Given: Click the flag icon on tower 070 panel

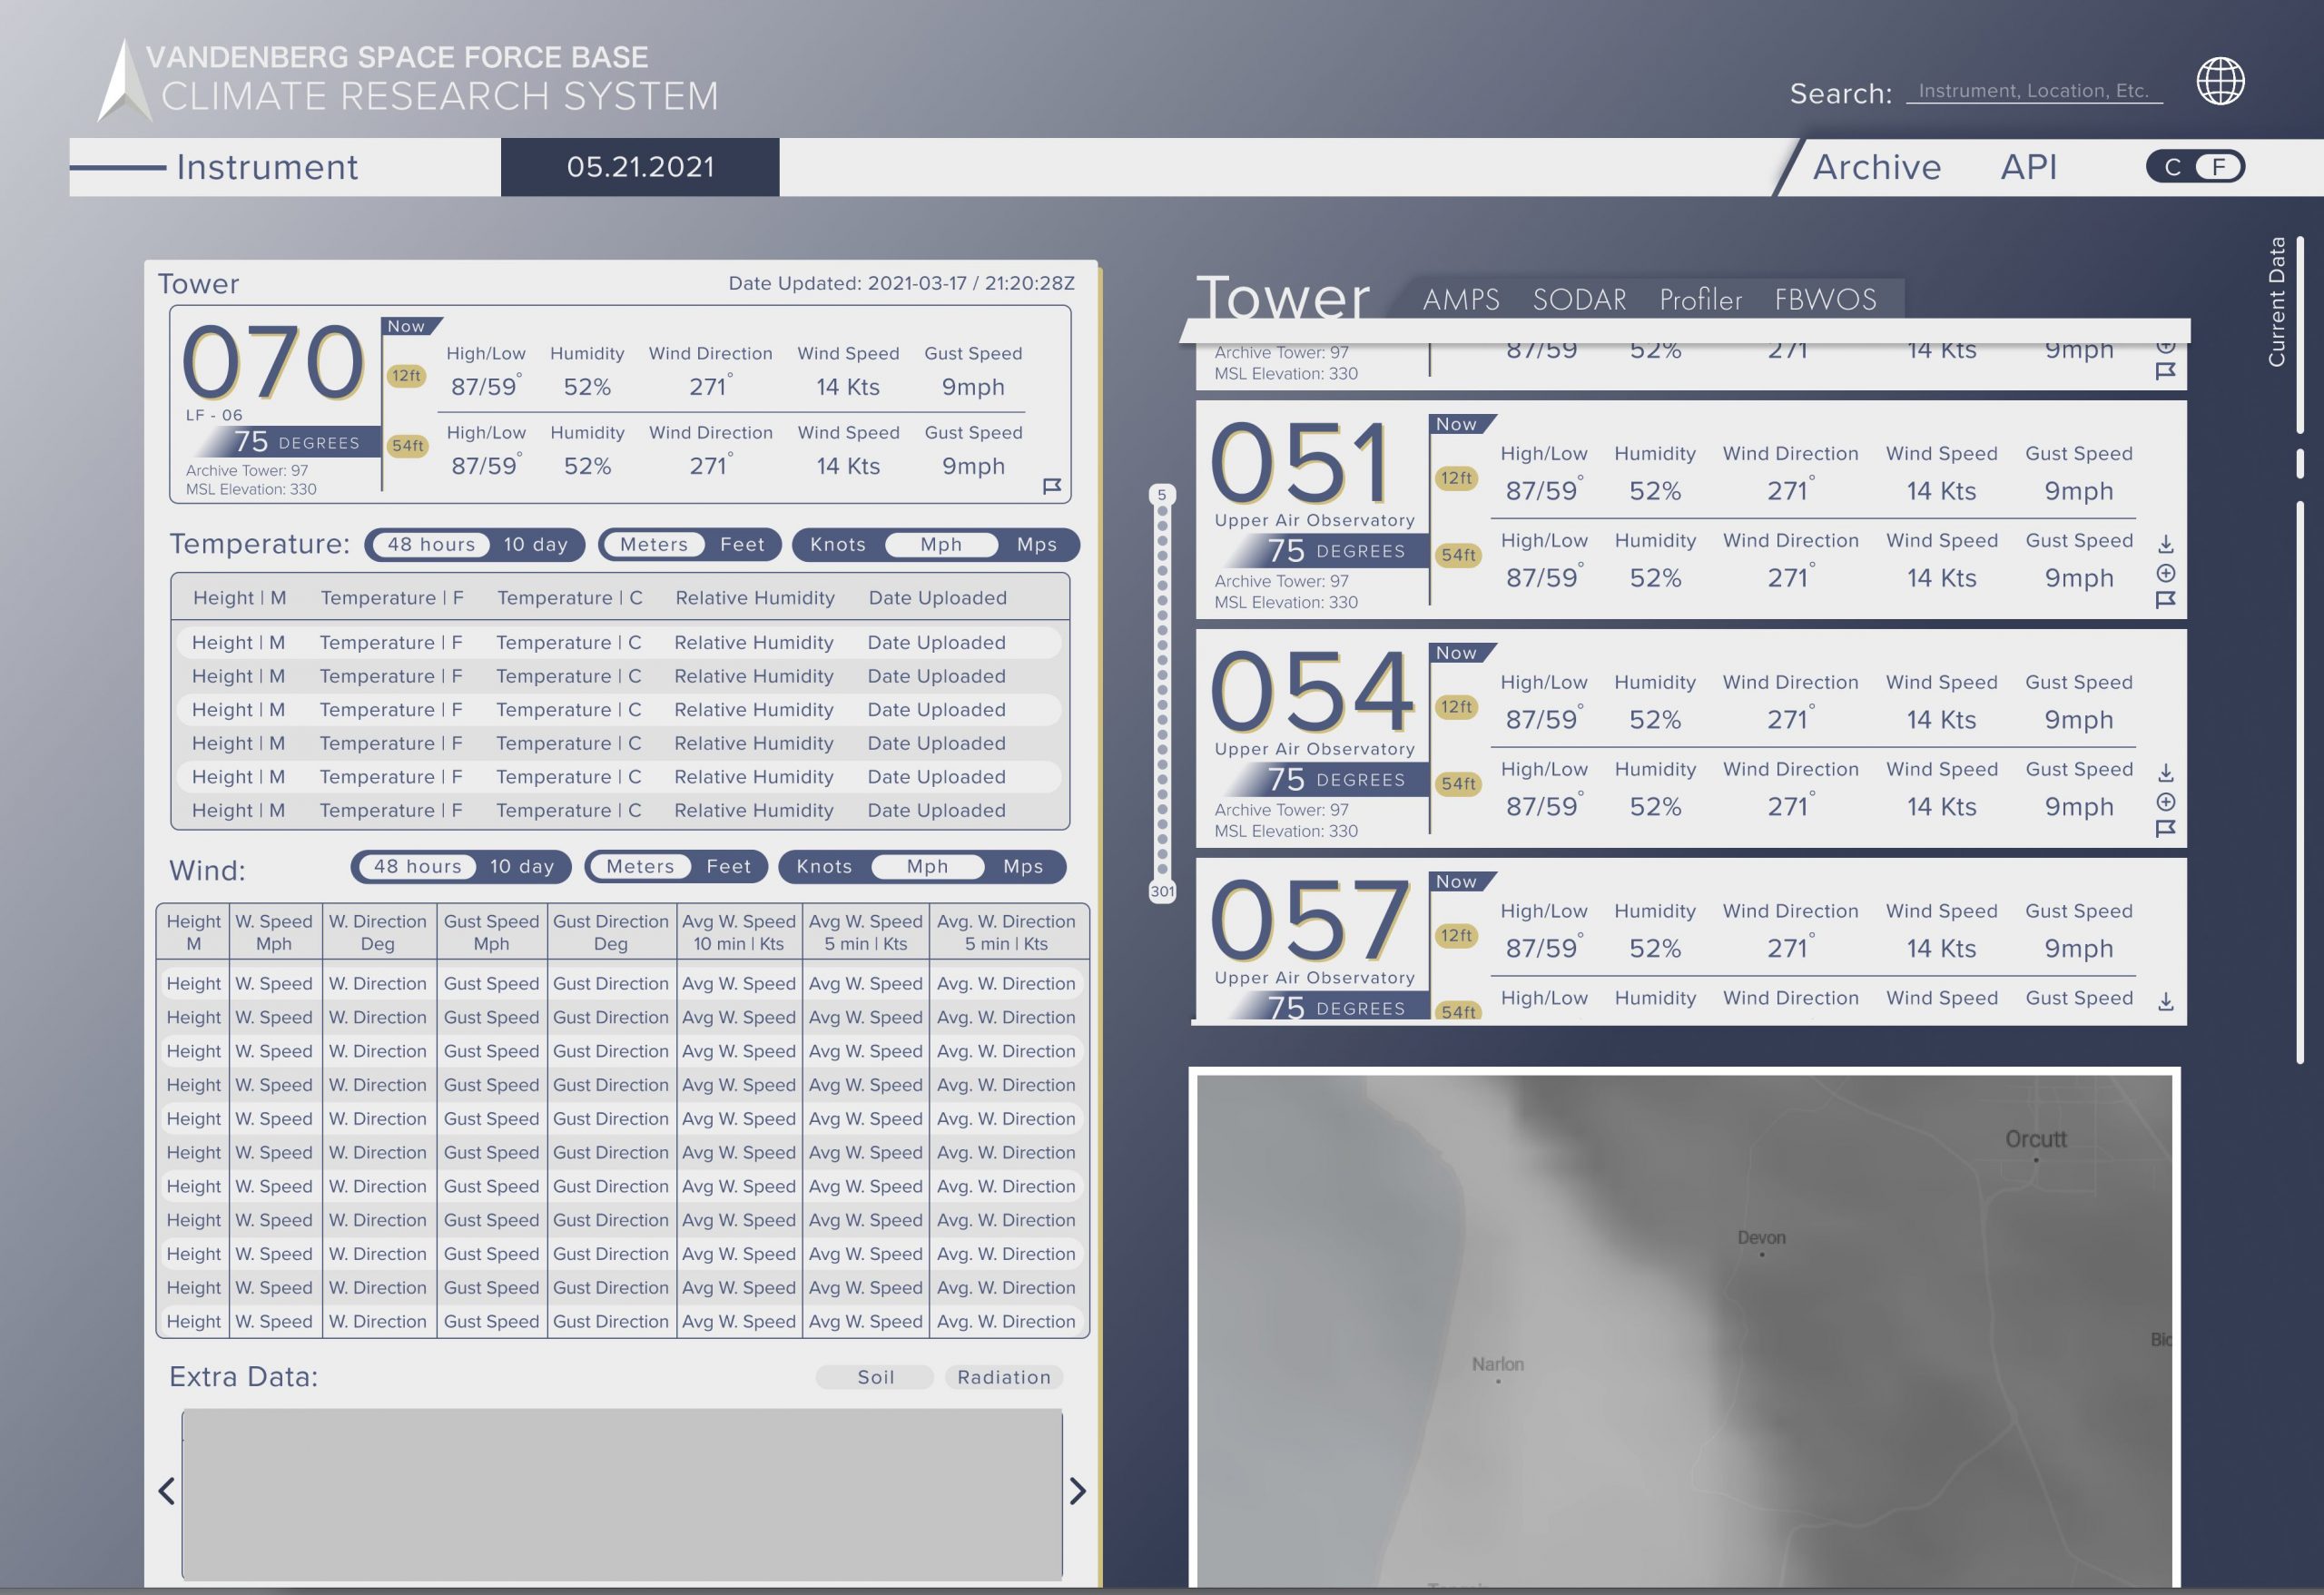Looking at the screenshot, I should [1051, 486].
